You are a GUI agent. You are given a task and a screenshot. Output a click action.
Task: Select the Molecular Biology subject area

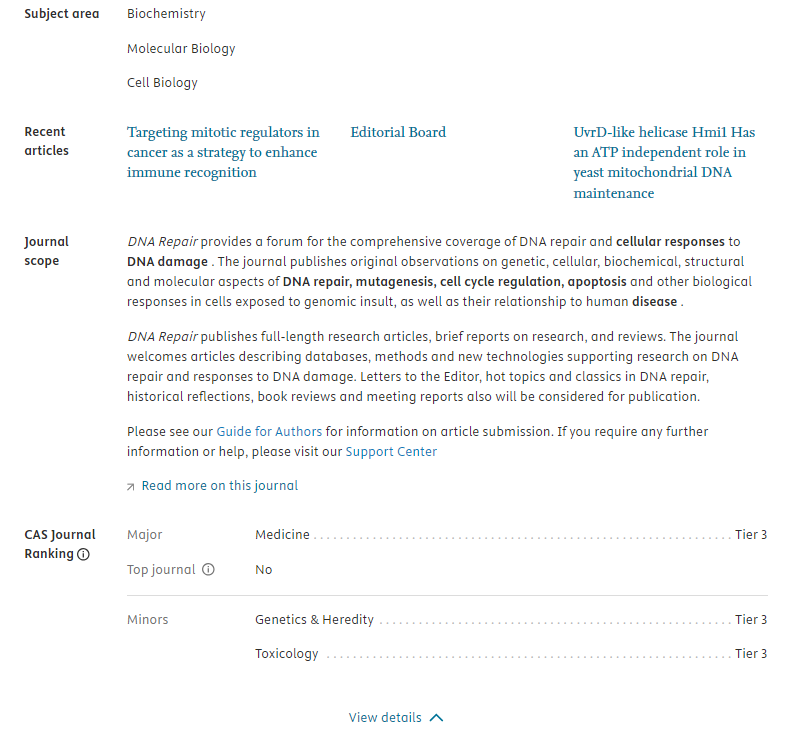(x=181, y=48)
